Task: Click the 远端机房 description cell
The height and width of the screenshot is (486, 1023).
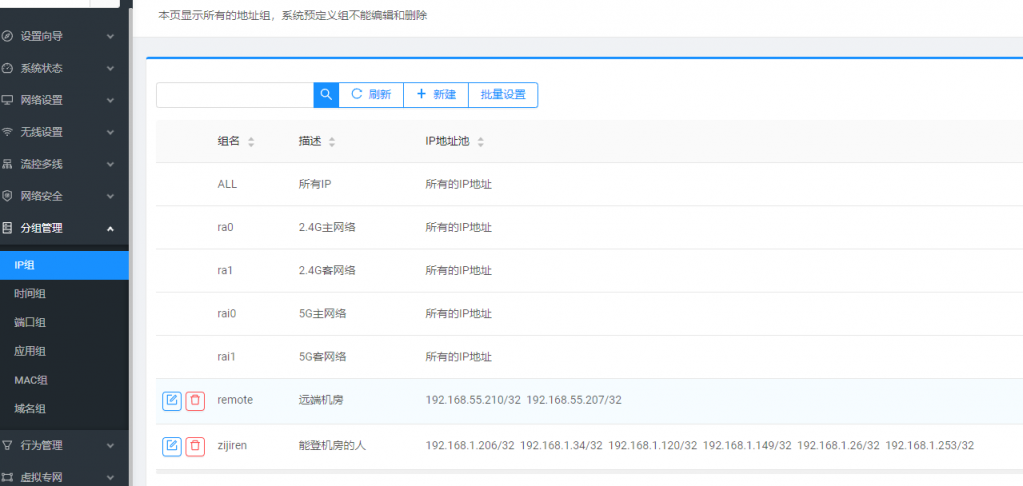Action: pos(320,400)
